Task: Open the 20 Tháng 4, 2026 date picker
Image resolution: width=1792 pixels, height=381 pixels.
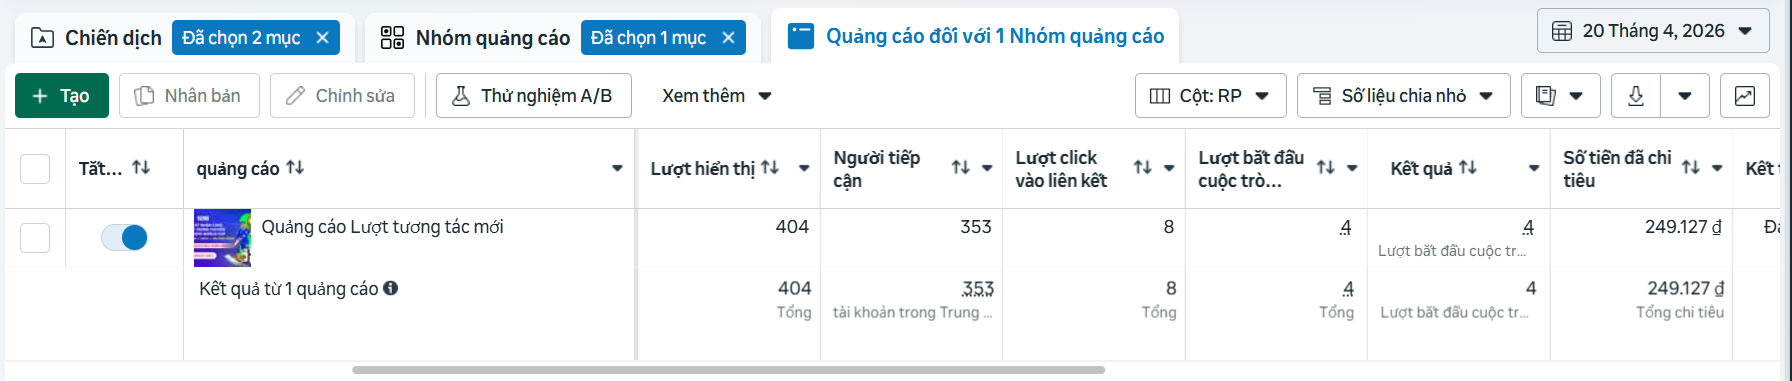Action: pos(1653,31)
